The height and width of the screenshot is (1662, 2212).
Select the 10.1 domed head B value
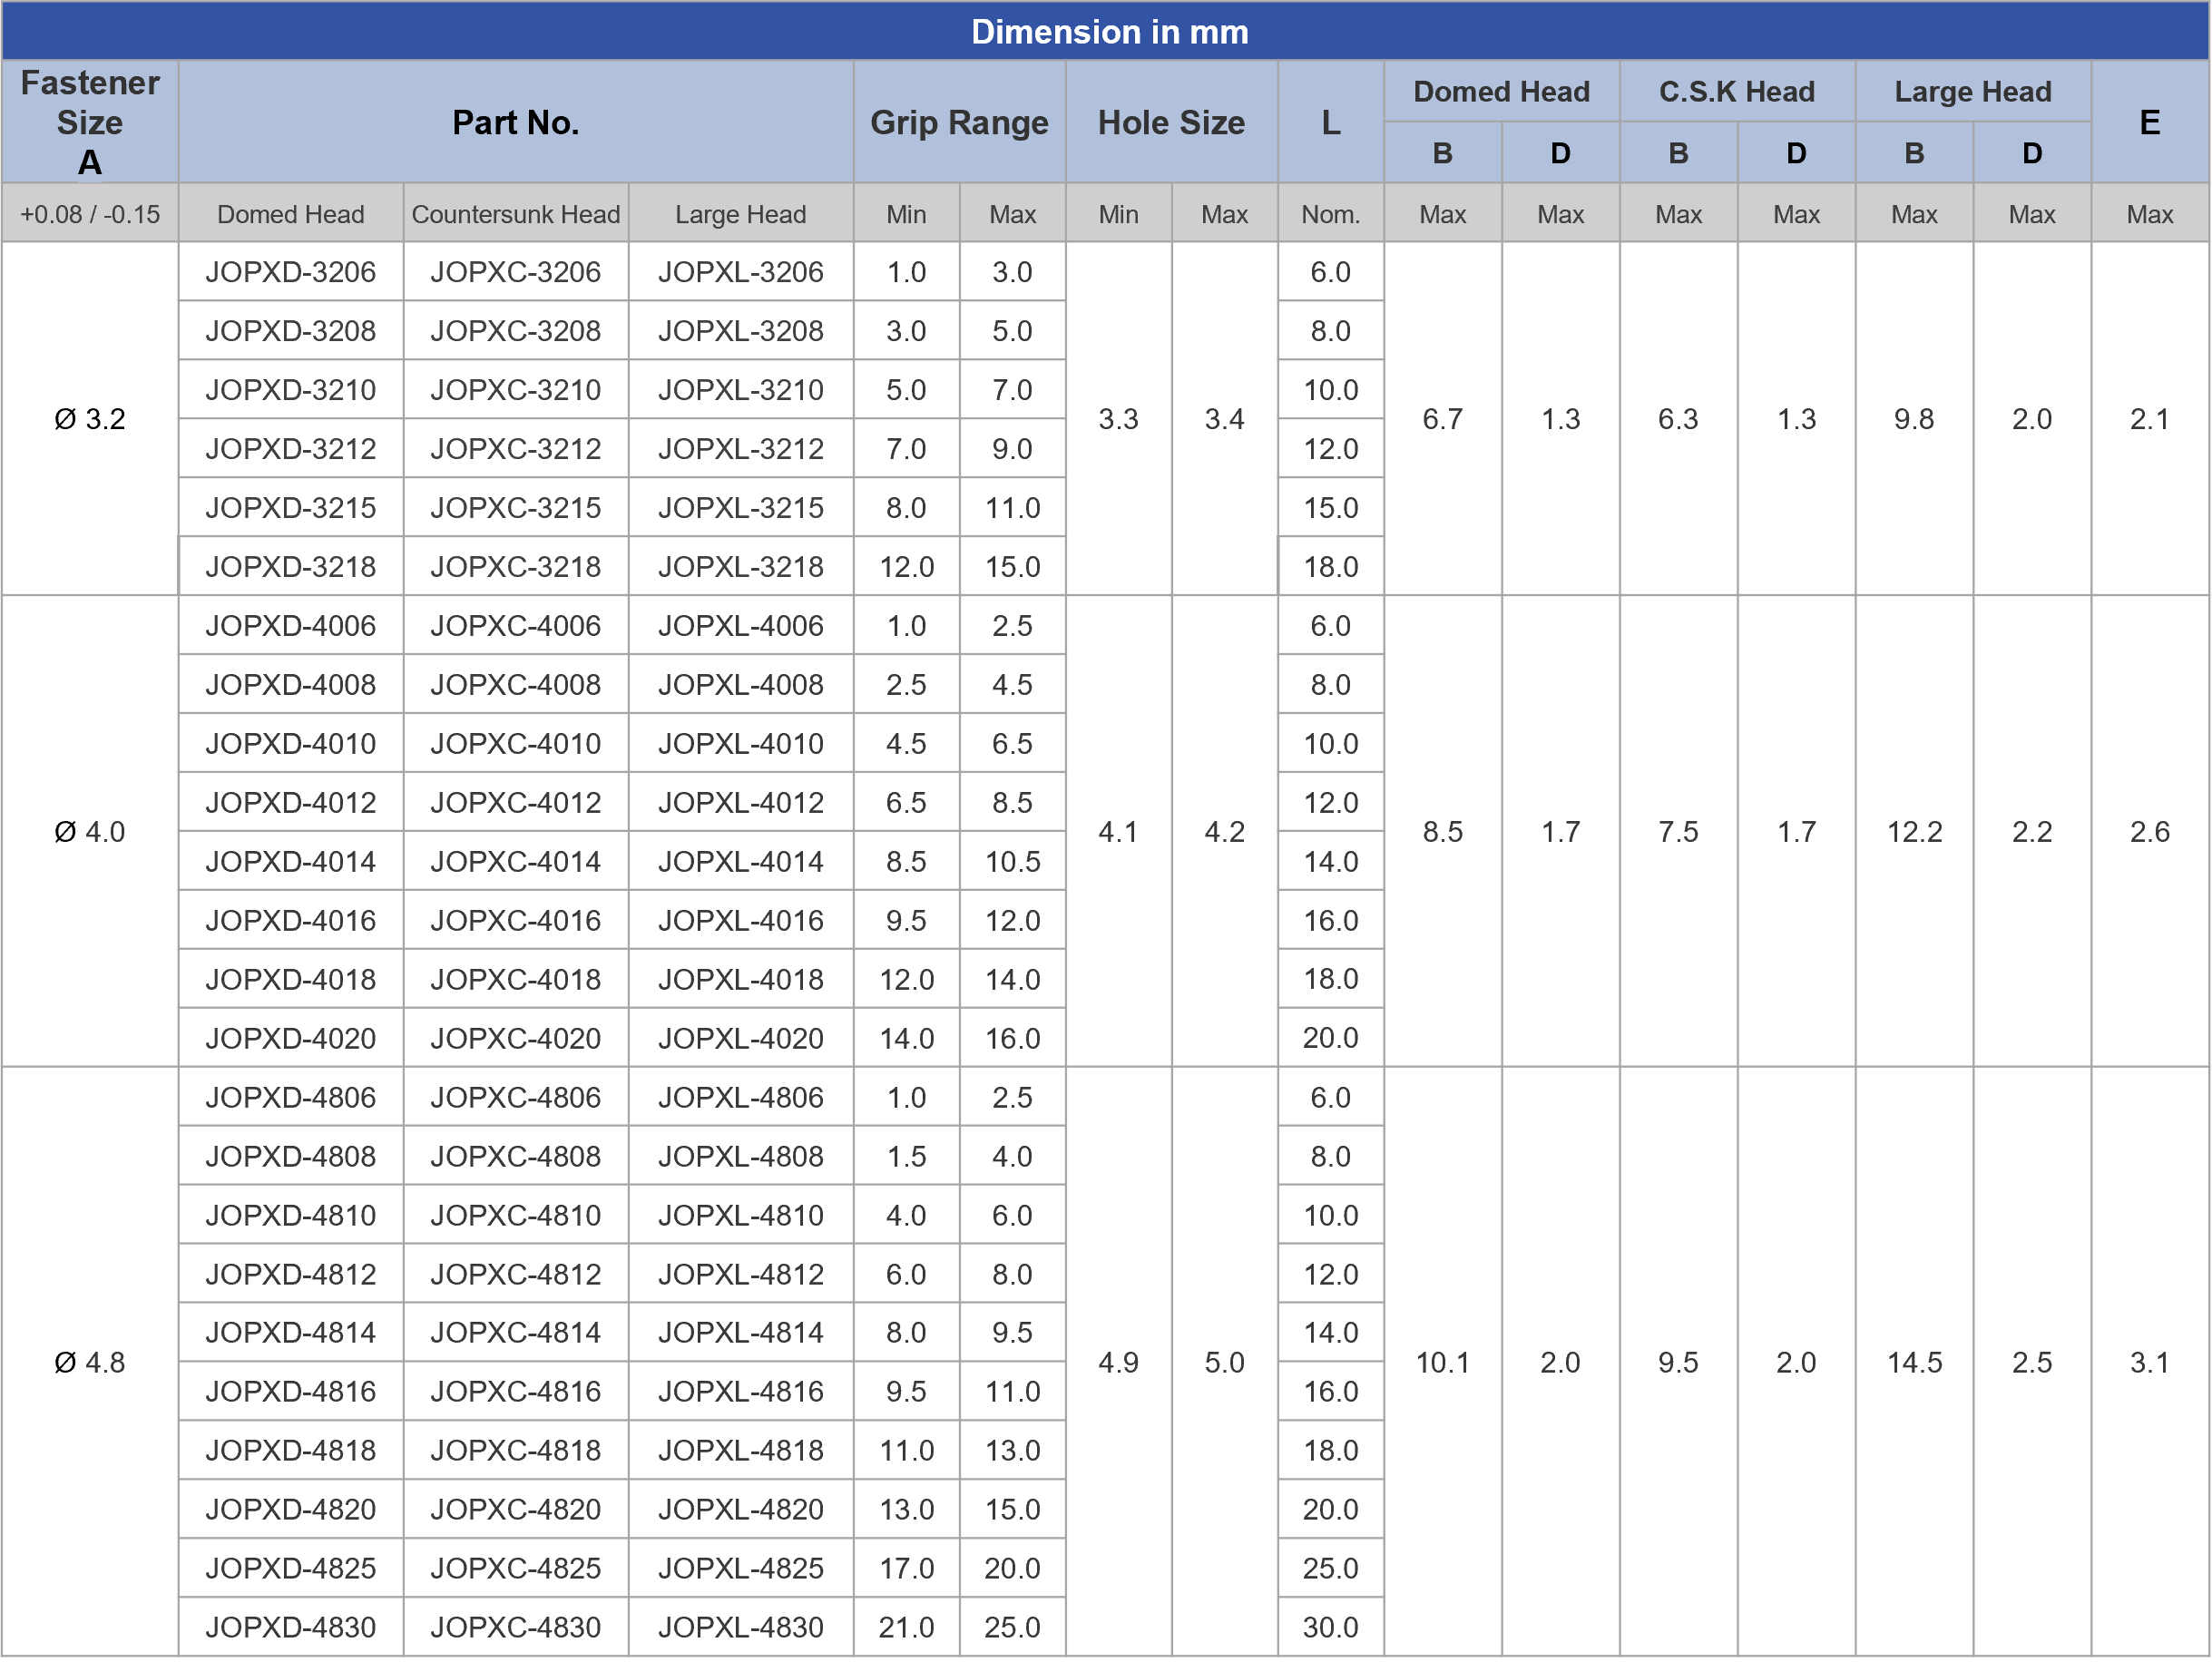tap(1443, 1363)
